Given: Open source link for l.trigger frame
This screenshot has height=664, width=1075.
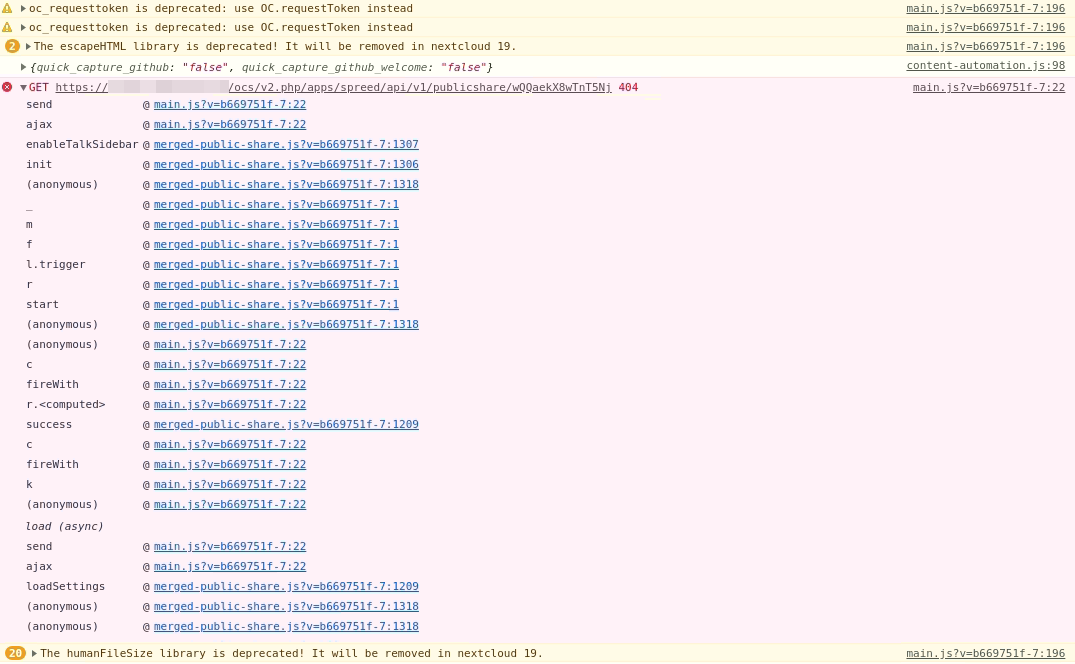Looking at the screenshot, I should point(276,265).
